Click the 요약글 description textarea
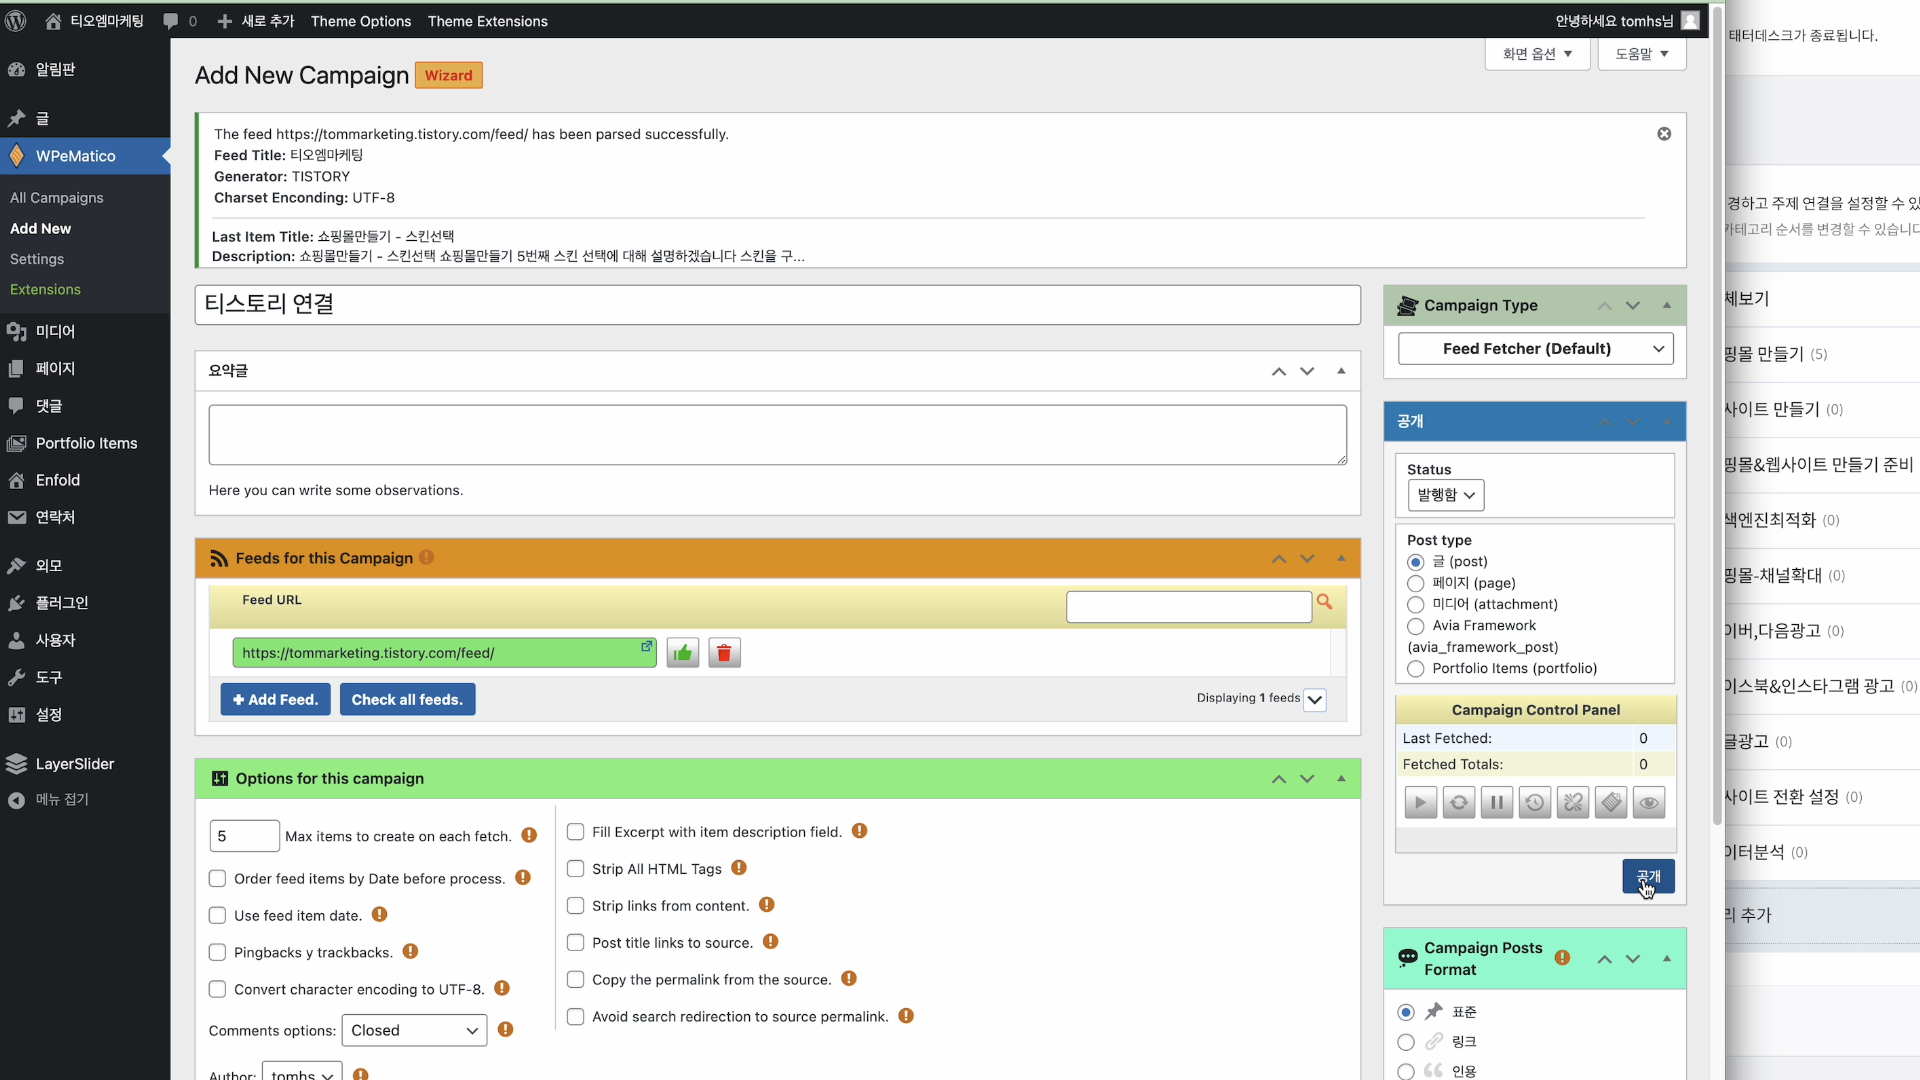The width and height of the screenshot is (1920, 1080). tap(777, 435)
